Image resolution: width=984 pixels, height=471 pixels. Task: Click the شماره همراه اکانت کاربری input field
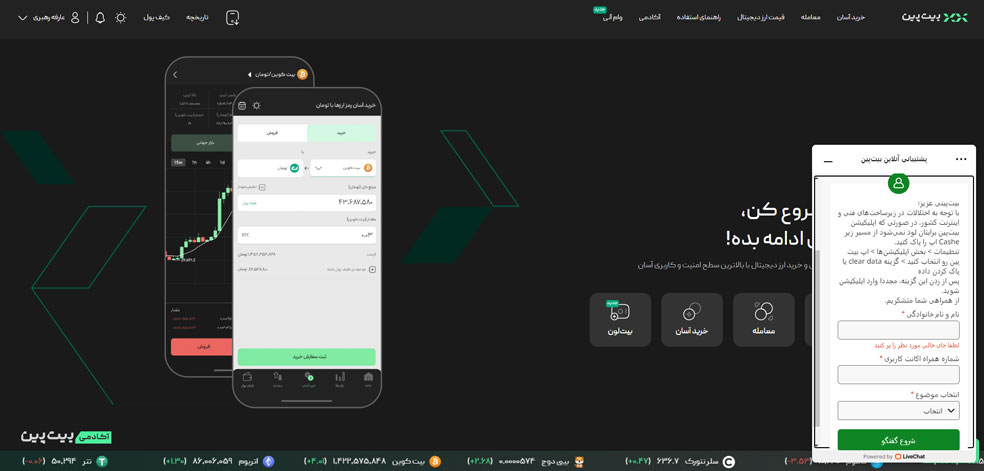click(x=898, y=375)
